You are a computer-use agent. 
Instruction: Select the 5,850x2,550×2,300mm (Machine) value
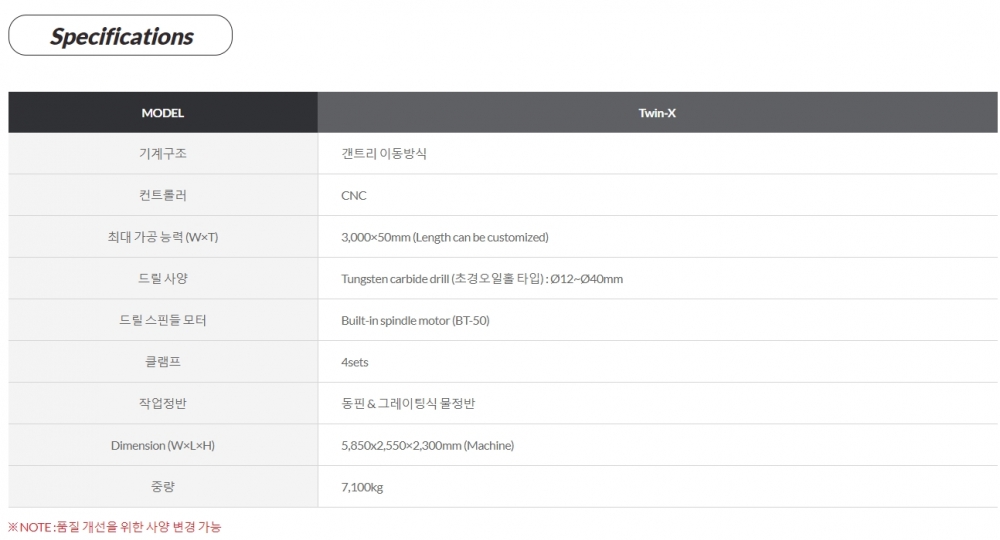[x=428, y=445]
